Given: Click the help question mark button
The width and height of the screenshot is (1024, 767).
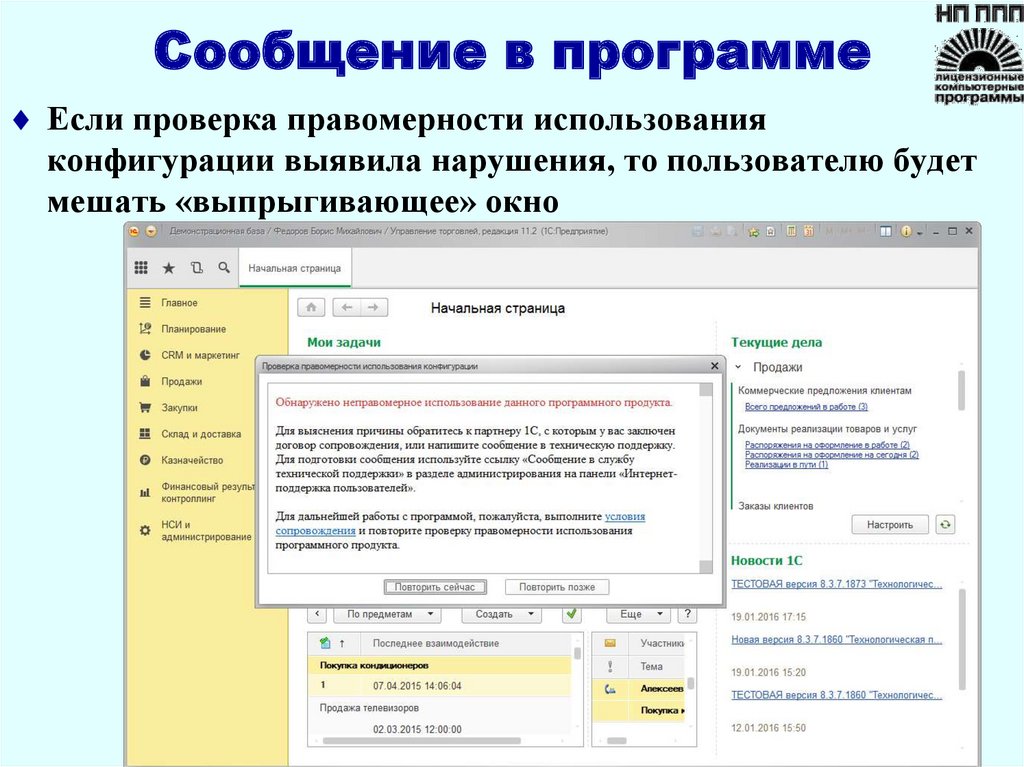Looking at the screenshot, I should [687, 614].
